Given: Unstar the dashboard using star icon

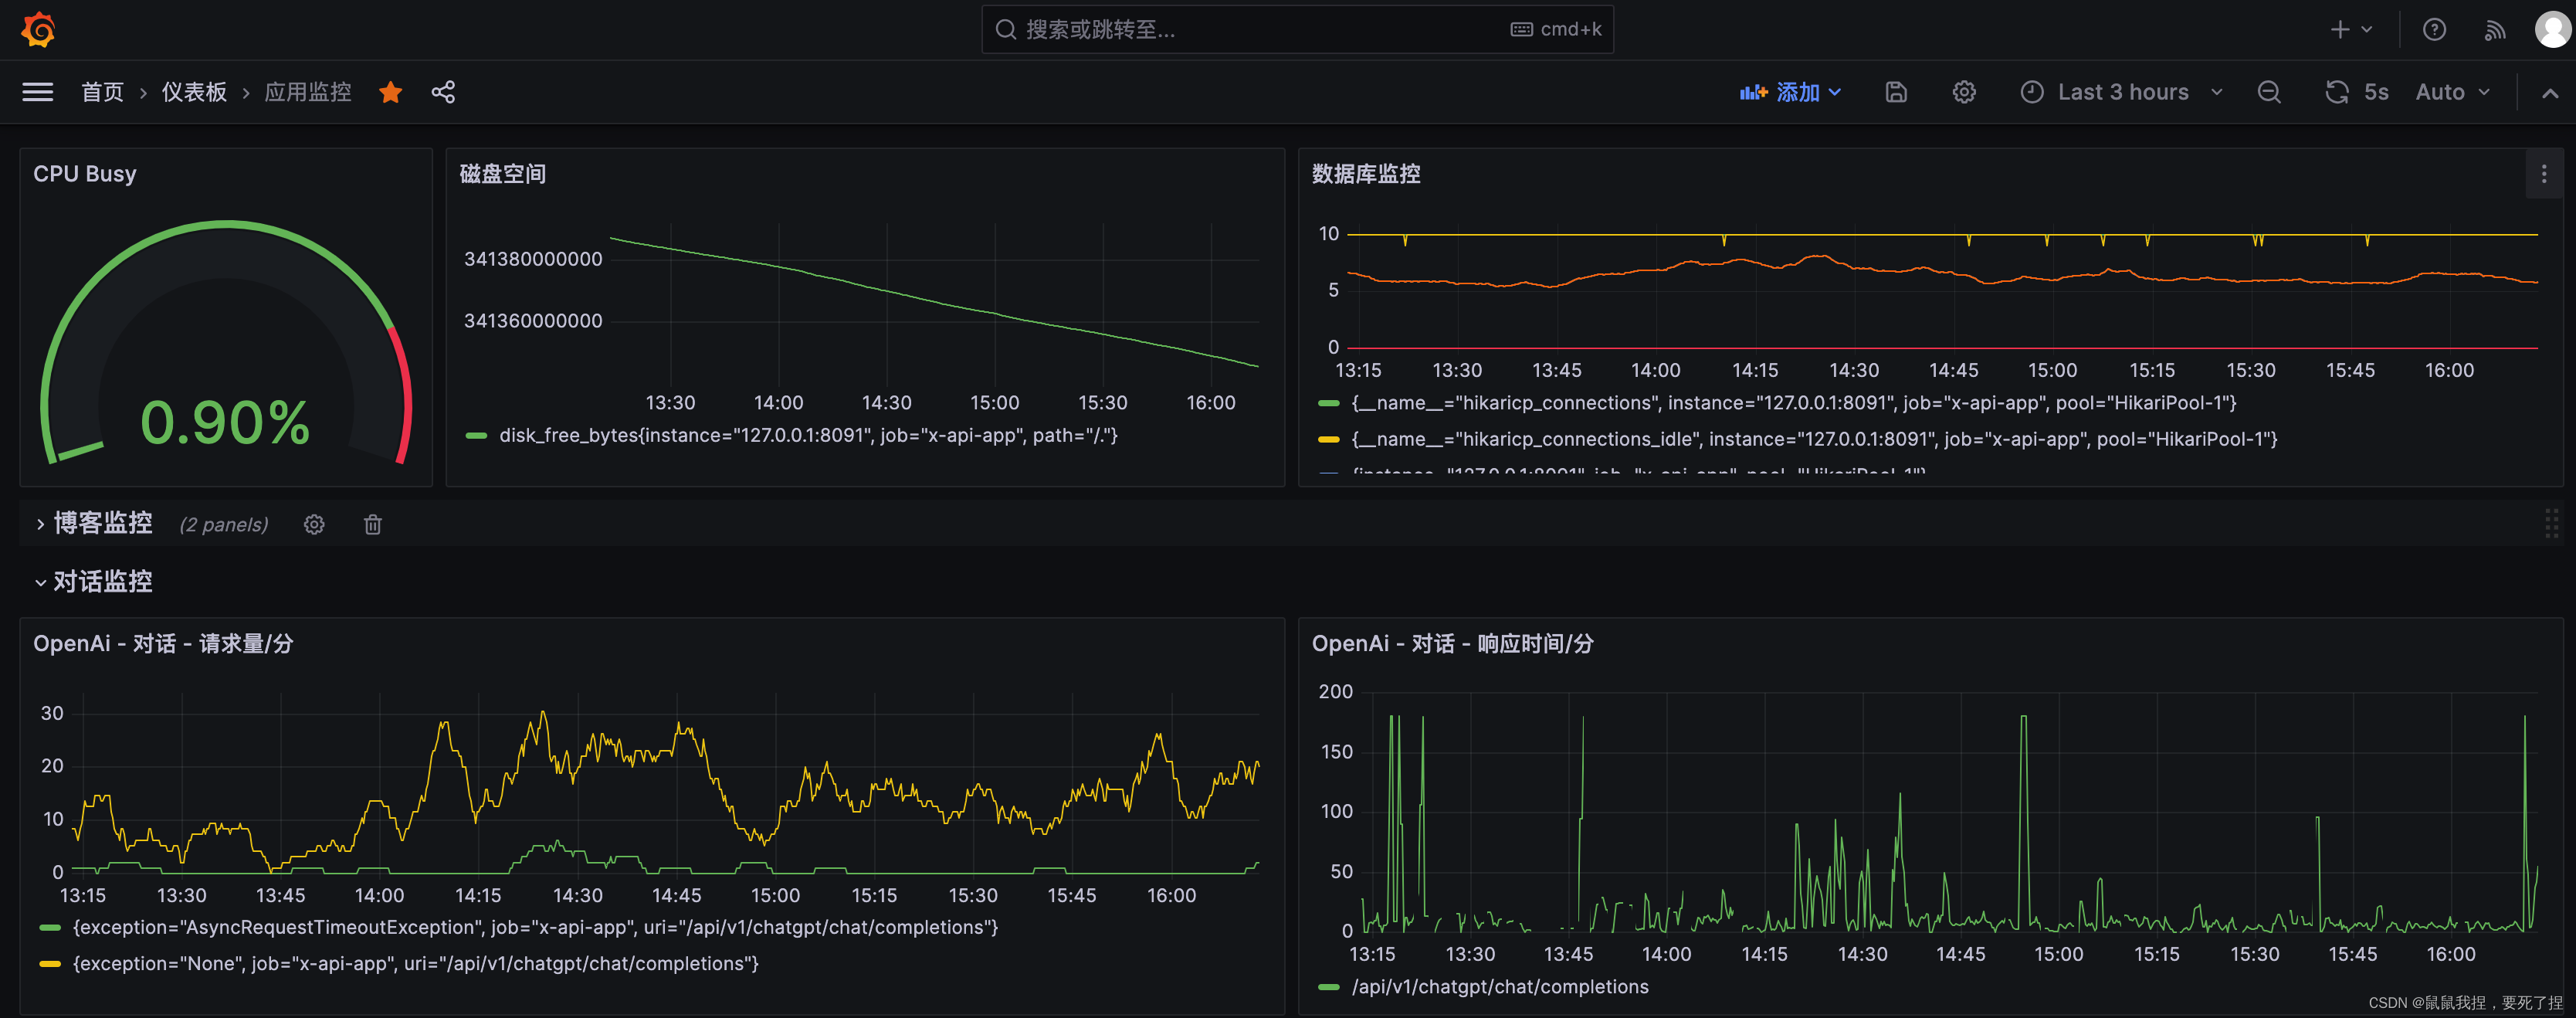Looking at the screenshot, I should click(390, 92).
